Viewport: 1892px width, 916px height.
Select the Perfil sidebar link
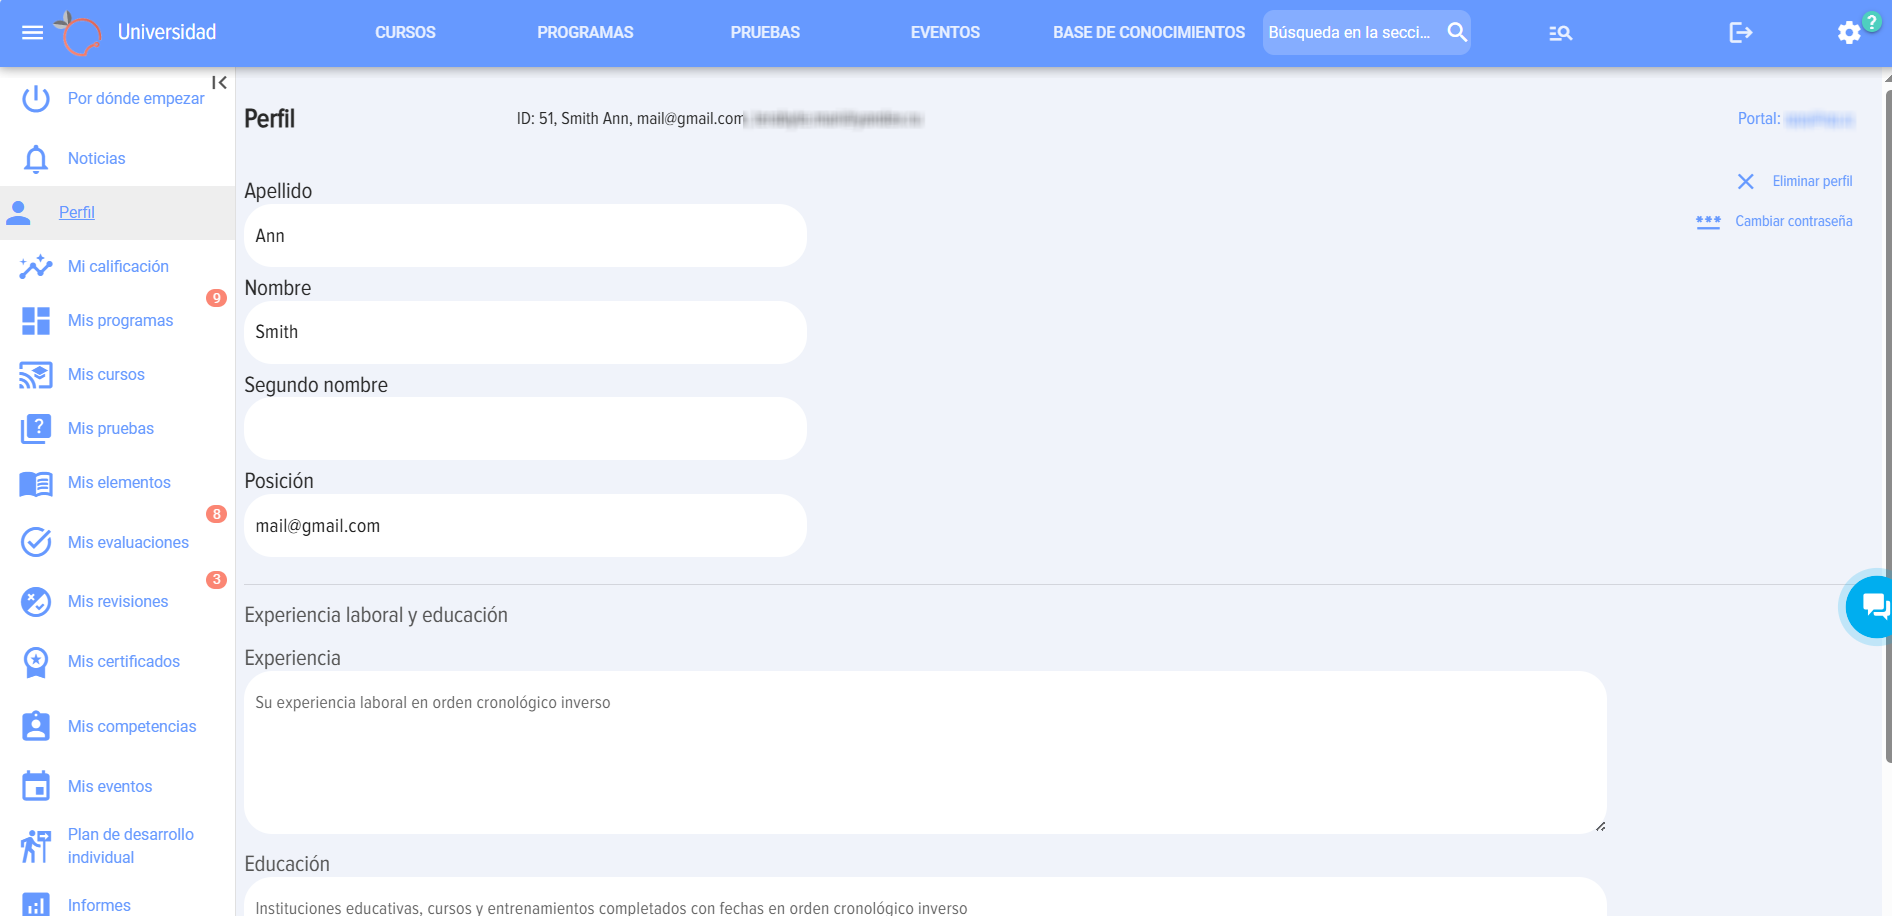point(77,212)
